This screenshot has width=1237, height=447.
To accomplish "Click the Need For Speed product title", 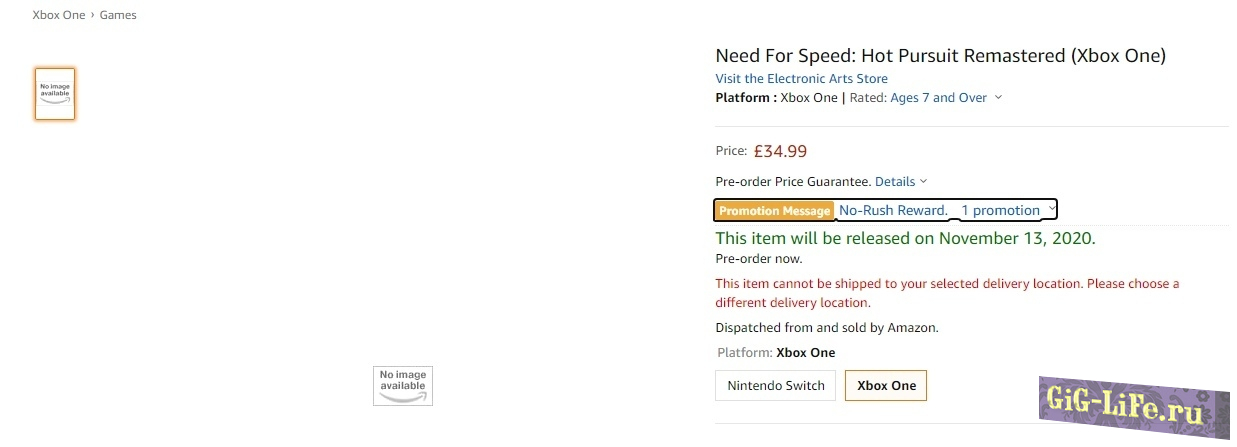I will tap(940, 56).
